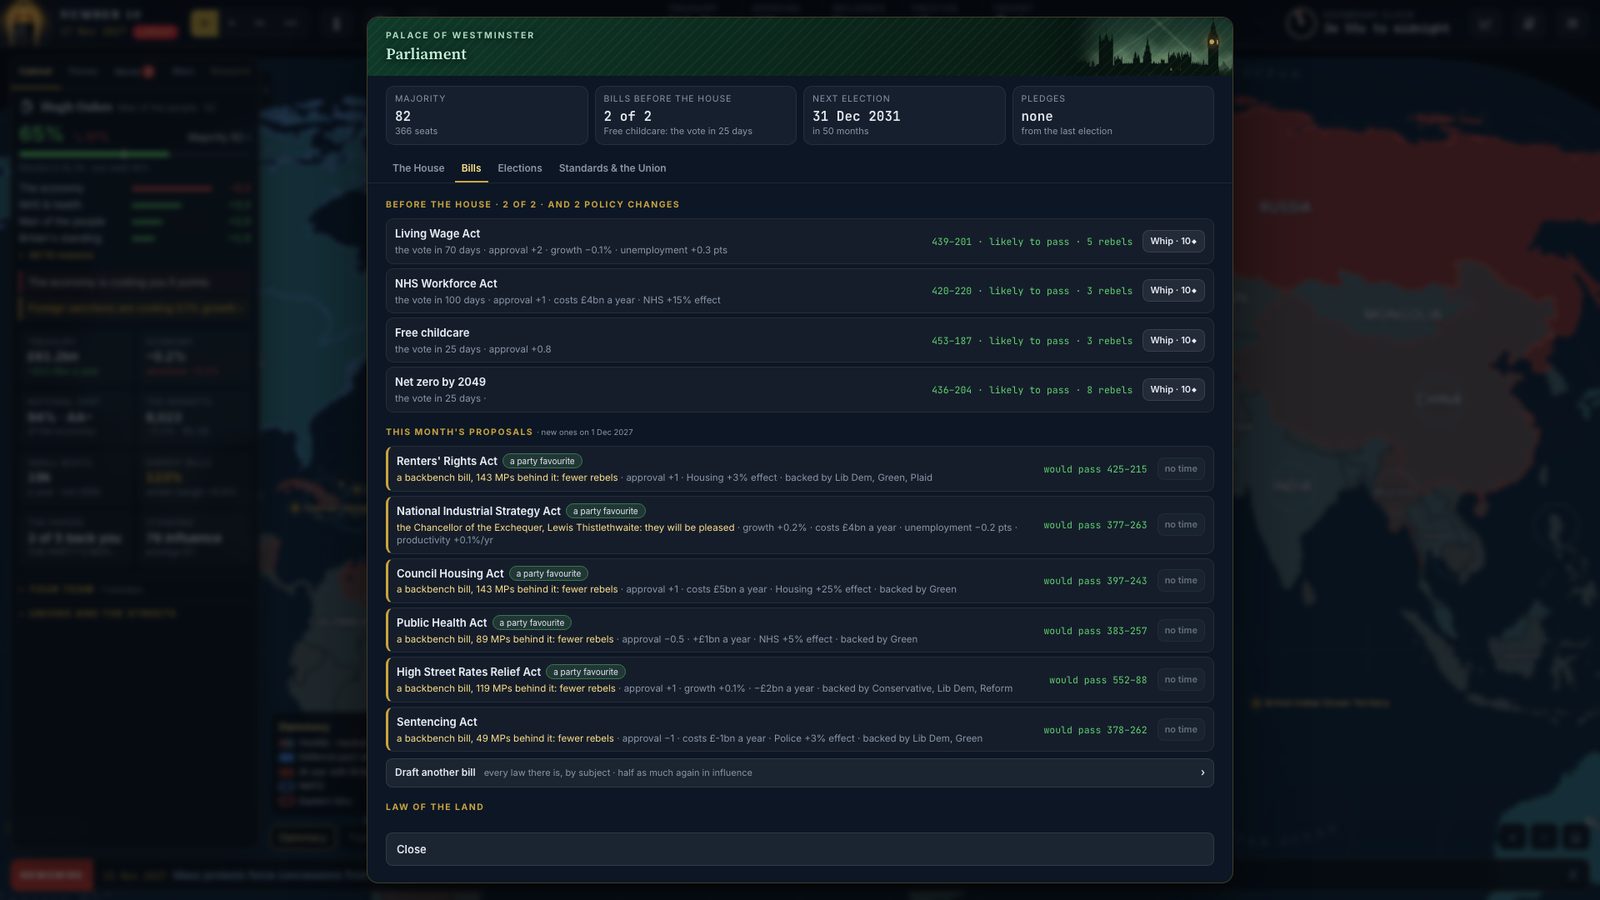Click the 'Law of the Land' section heading

pos(435,807)
